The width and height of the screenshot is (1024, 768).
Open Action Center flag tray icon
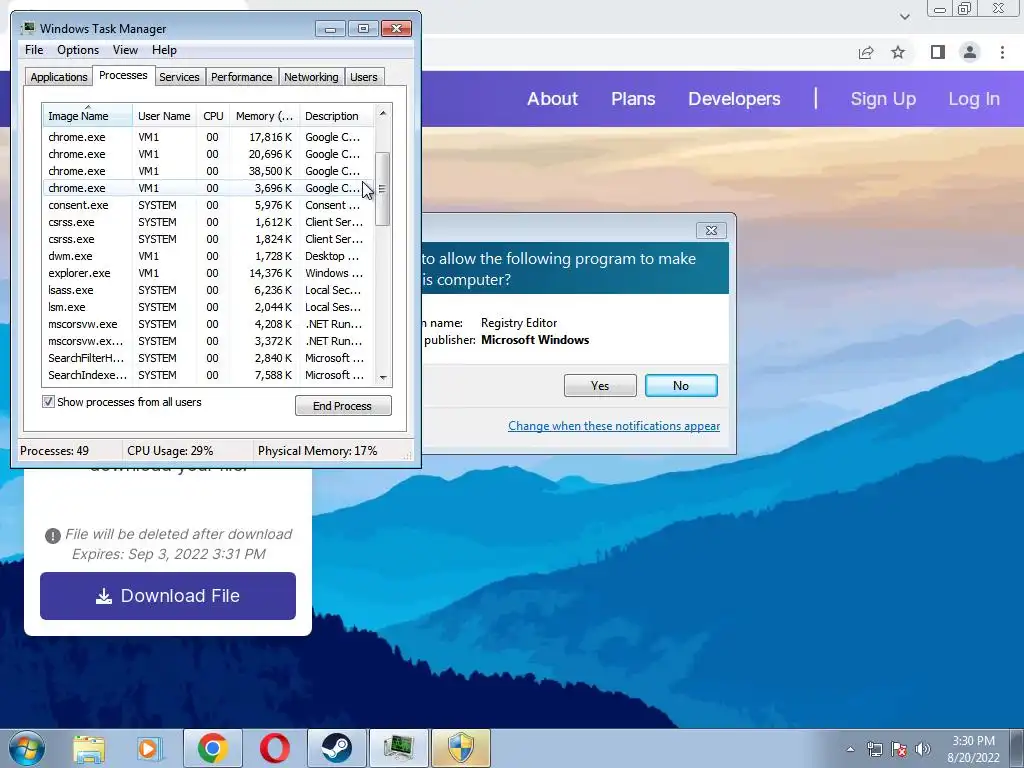(x=899, y=749)
